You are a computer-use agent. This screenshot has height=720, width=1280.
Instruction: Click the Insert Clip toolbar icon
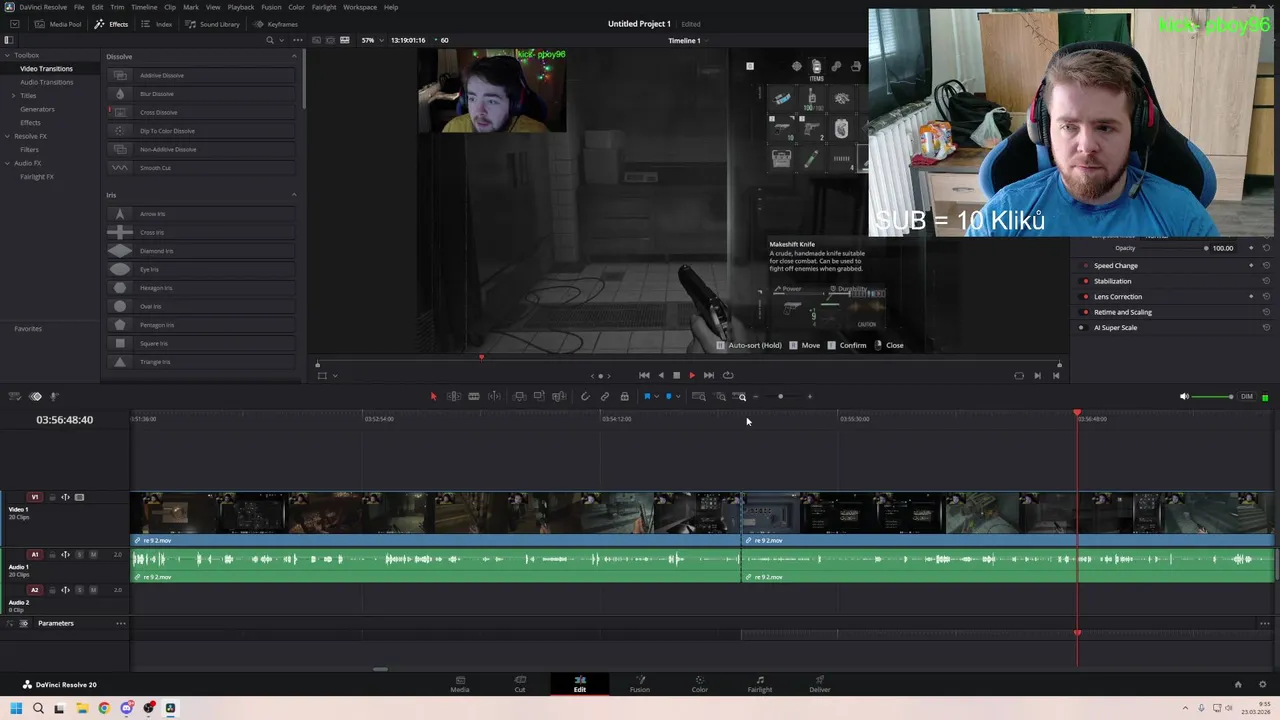coord(519,396)
